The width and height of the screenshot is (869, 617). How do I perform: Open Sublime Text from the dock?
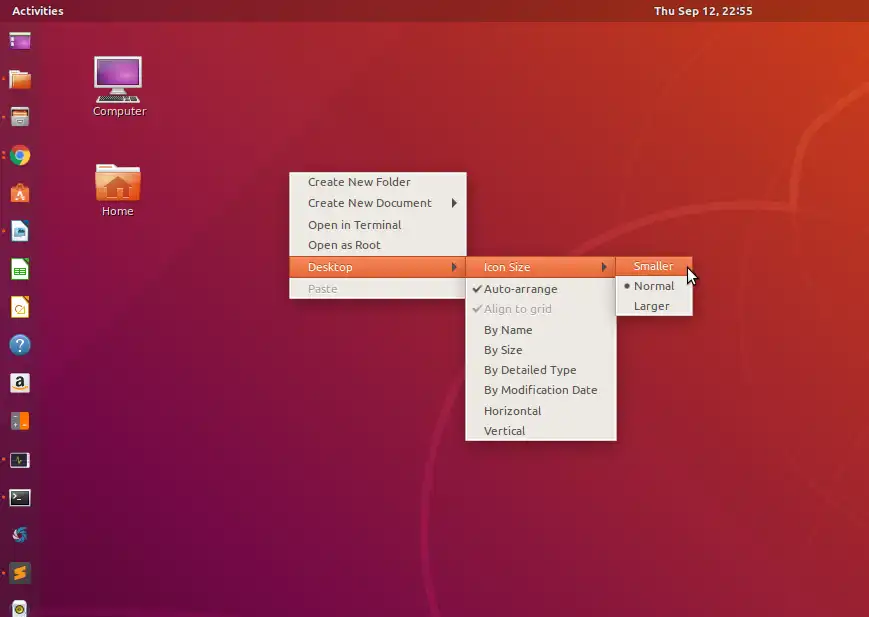[19, 574]
